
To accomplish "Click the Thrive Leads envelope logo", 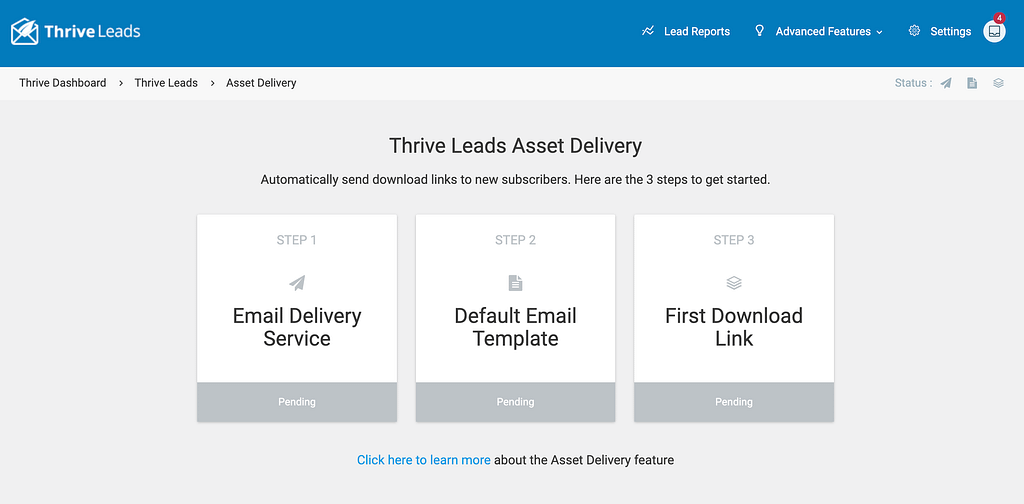I will coord(25,32).
